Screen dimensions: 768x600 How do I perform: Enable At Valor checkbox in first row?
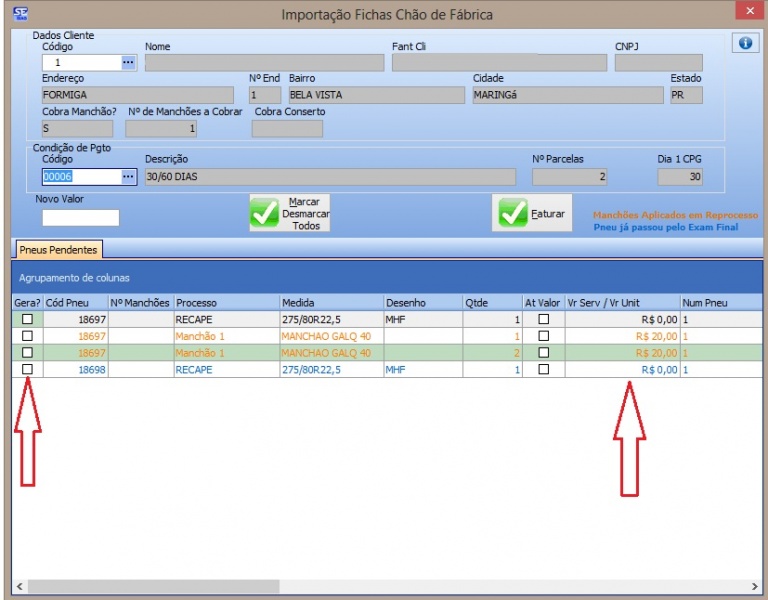pyautogui.click(x=543, y=319)
